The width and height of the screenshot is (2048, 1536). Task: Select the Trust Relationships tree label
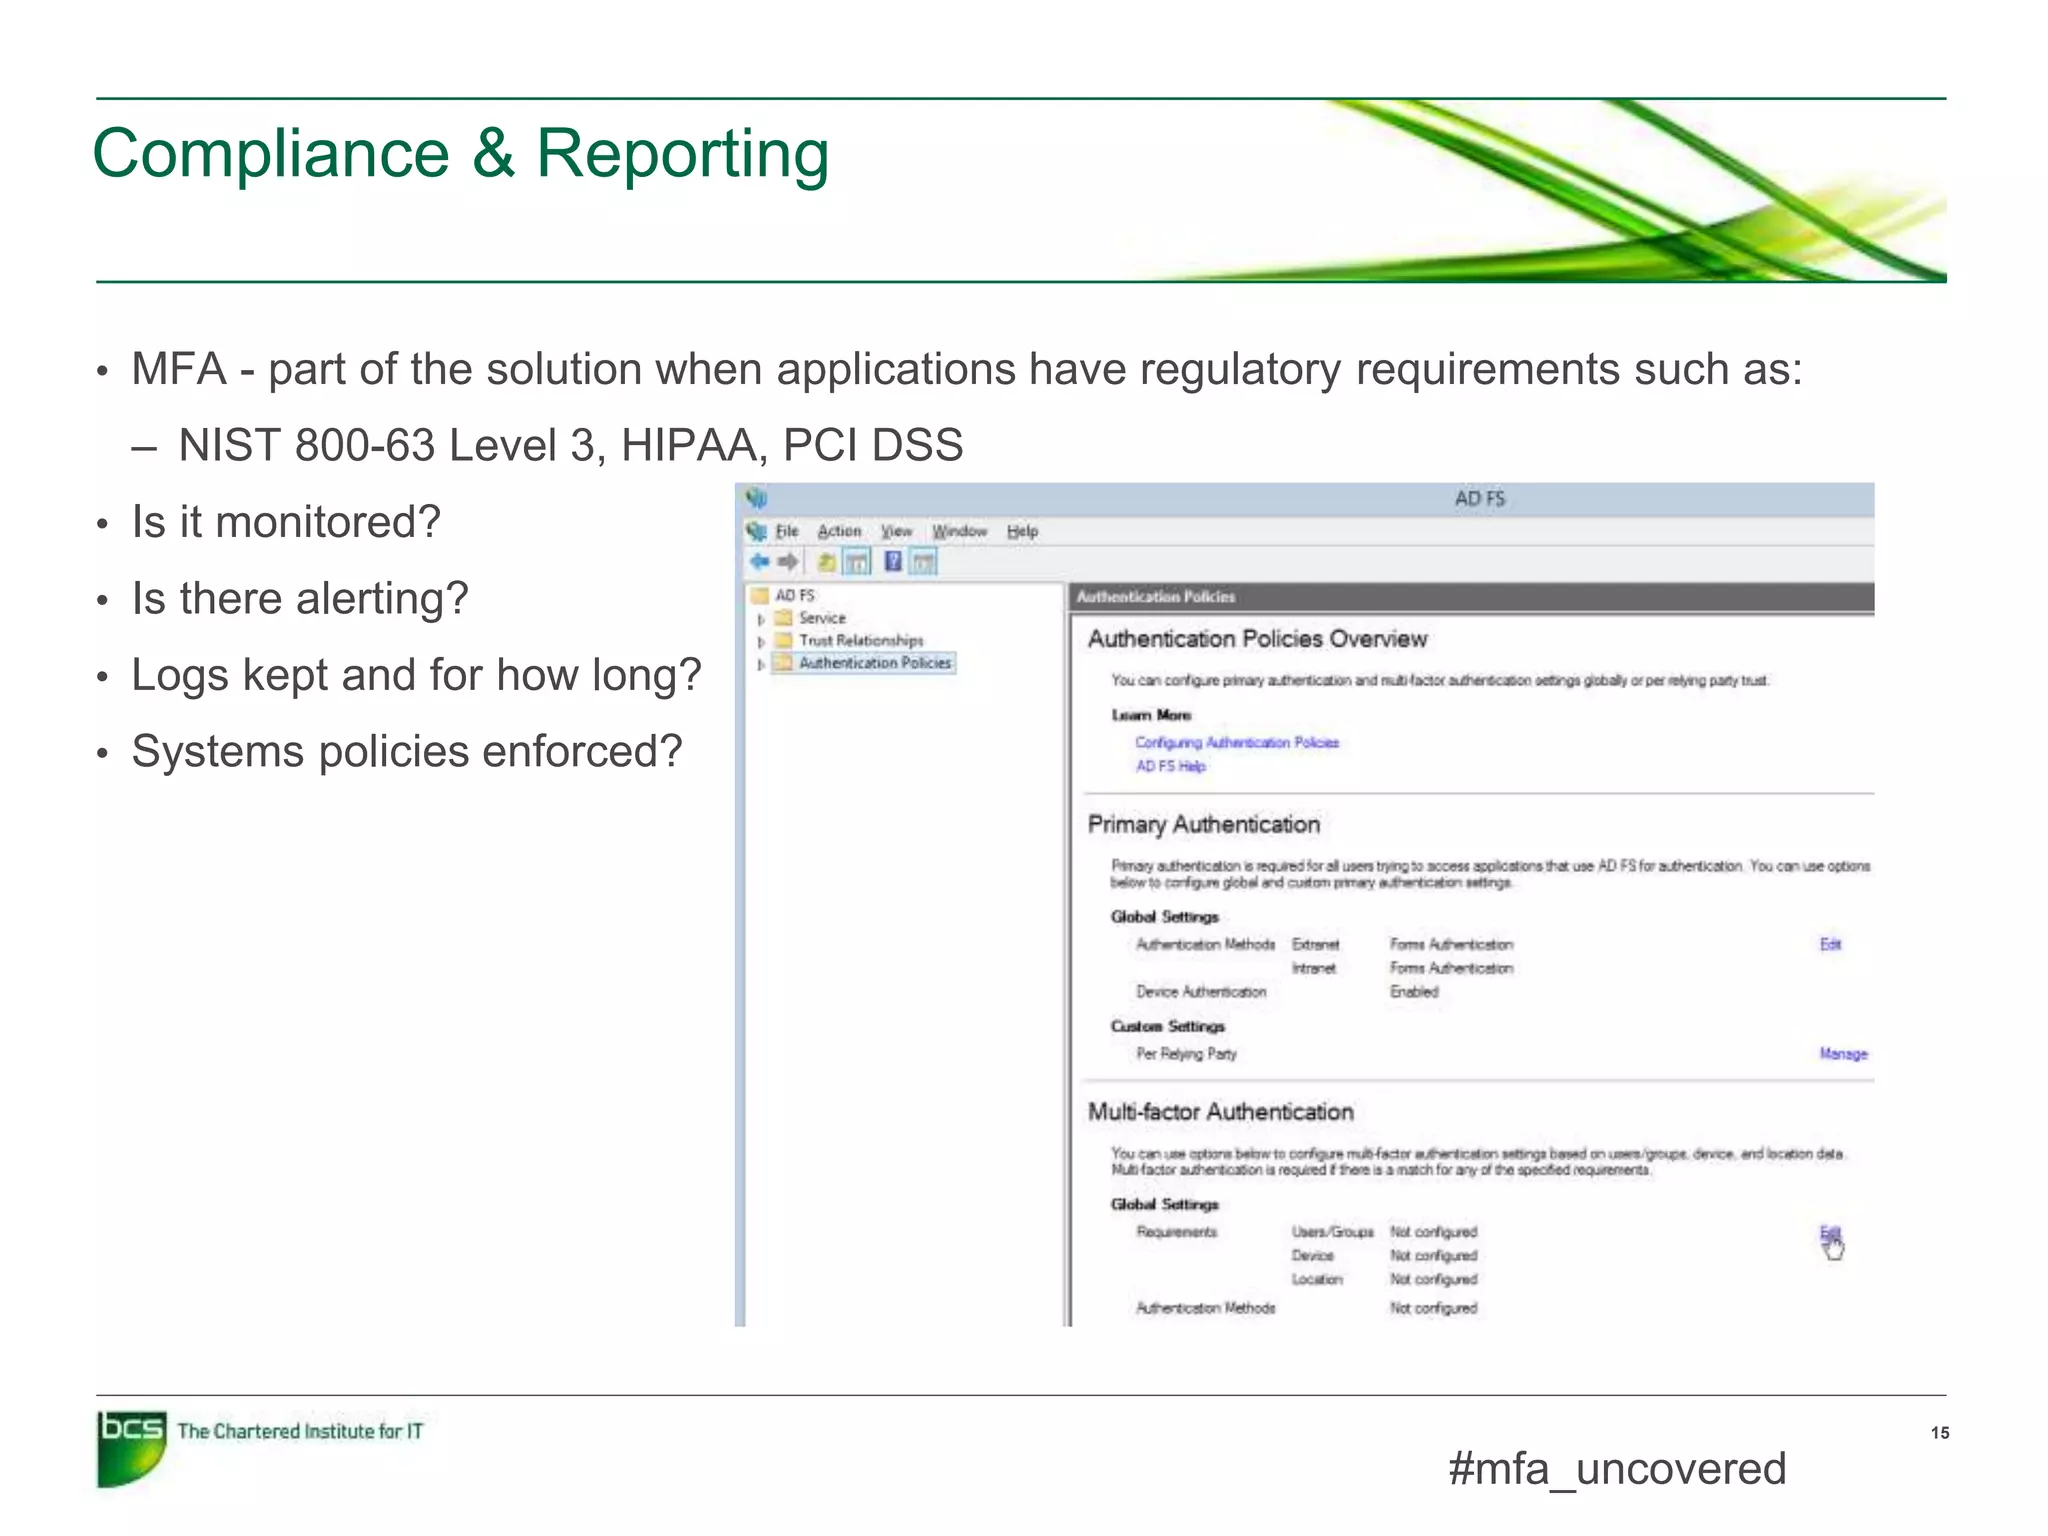[861, 640]
